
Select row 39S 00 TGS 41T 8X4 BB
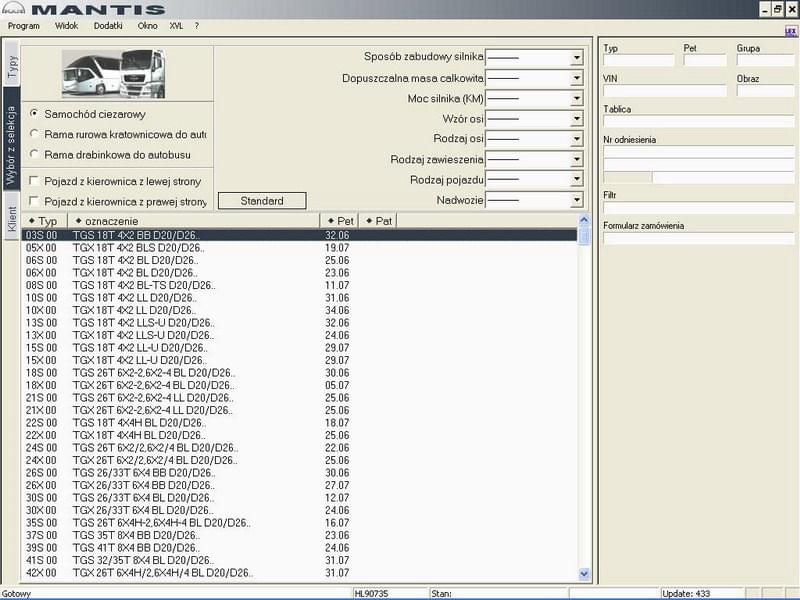[x=299, y=548]
